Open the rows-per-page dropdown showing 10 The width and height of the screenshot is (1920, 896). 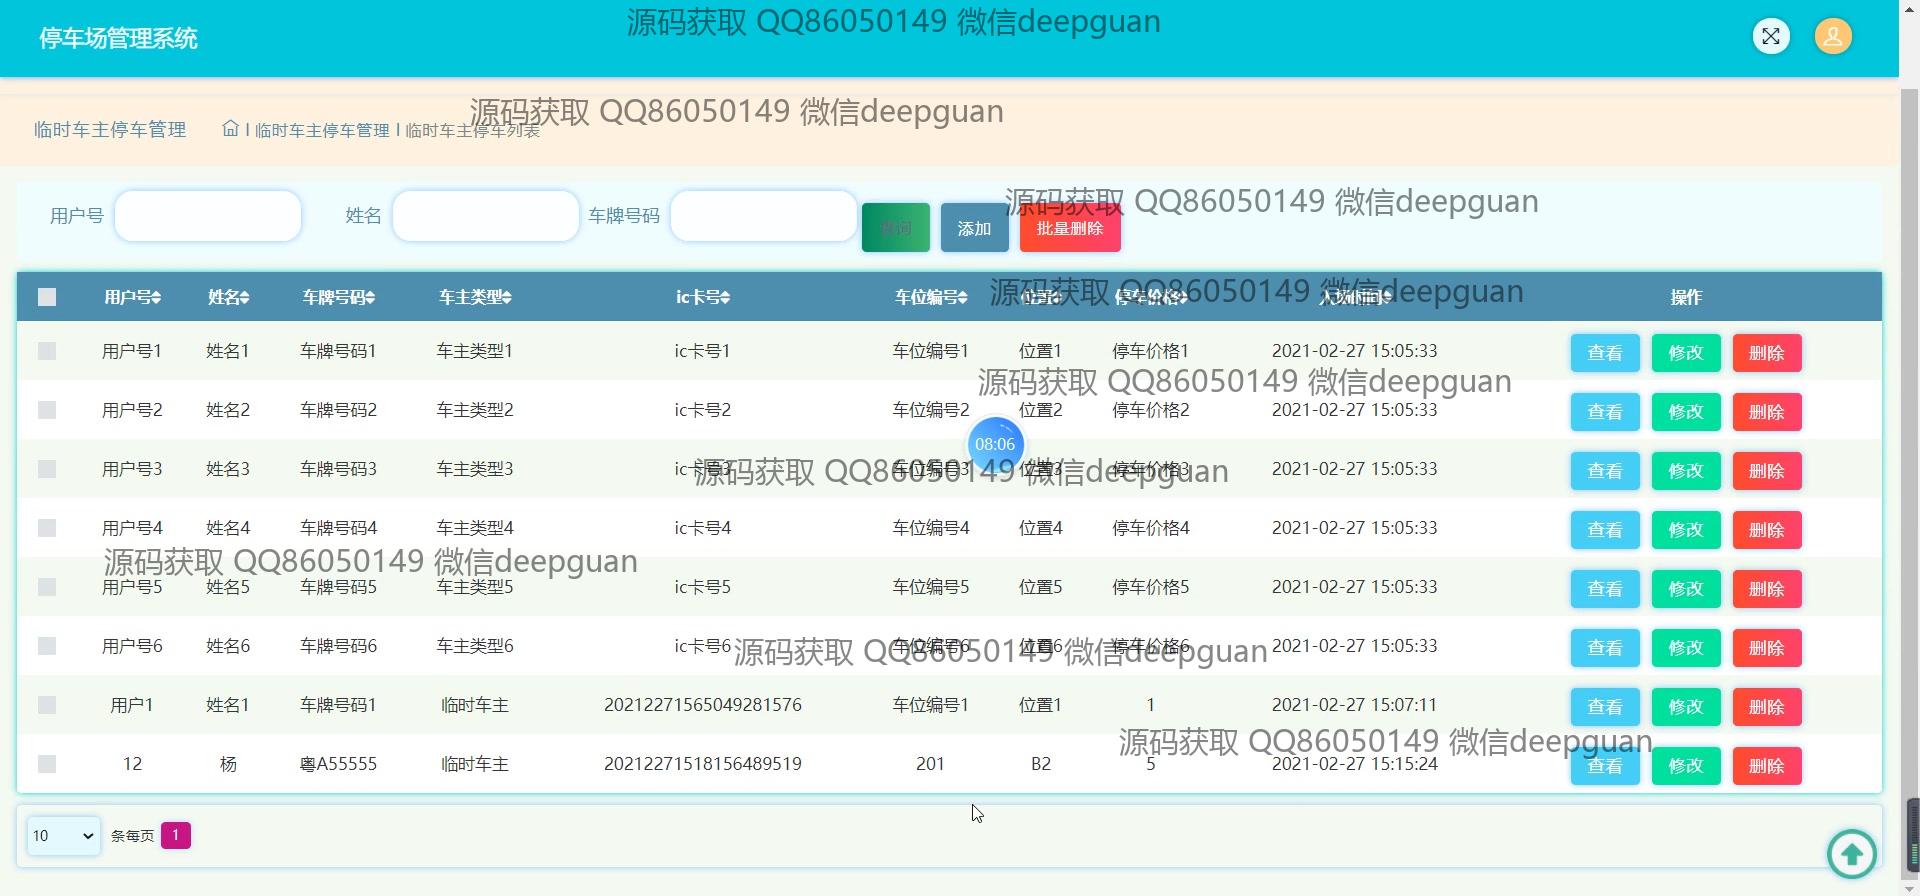click(63, 836)
